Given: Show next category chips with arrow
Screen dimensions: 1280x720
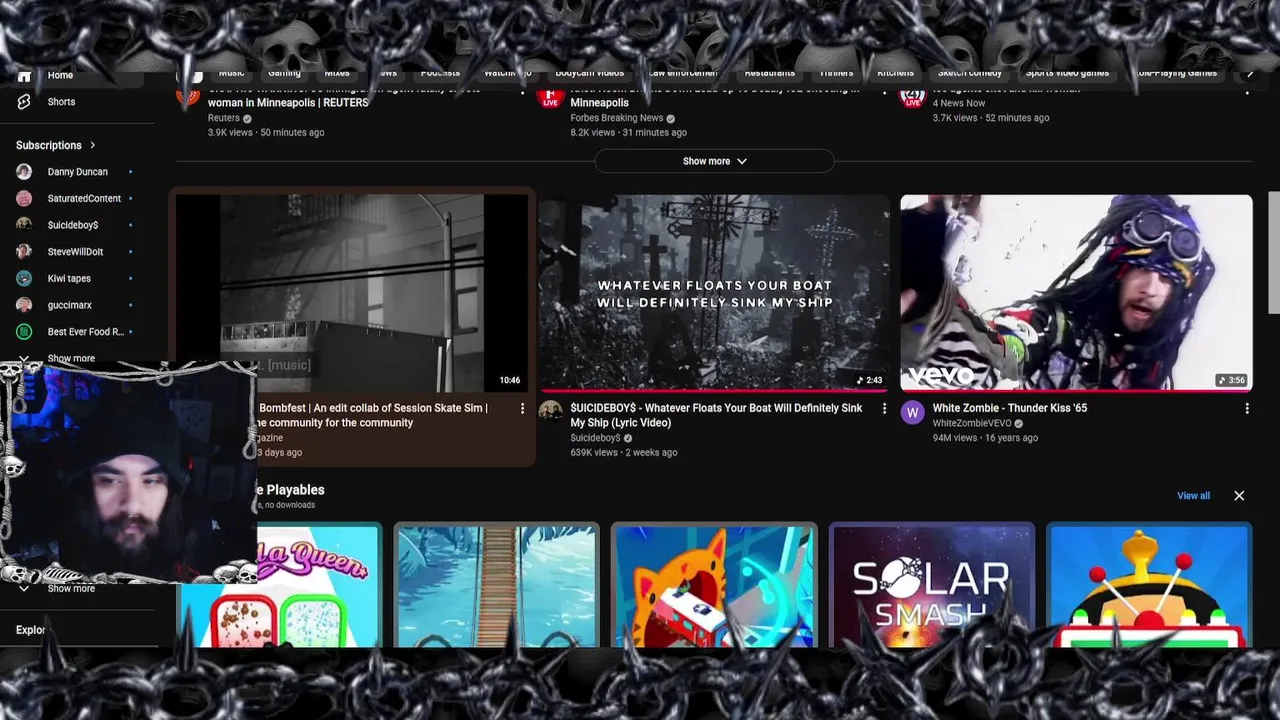Looking at the screenshot, I should click(x=1249, y=74).
